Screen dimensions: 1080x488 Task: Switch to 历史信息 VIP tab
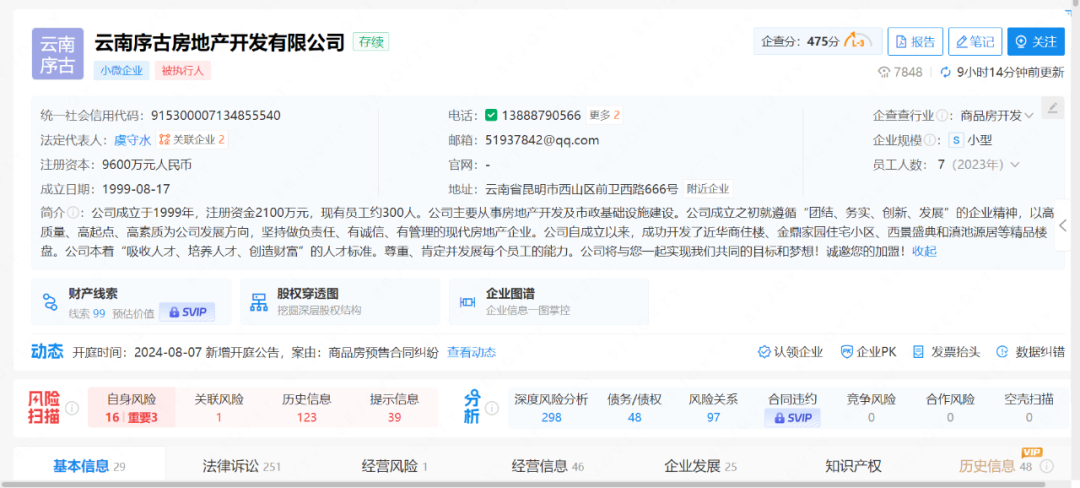coord(995,467)
